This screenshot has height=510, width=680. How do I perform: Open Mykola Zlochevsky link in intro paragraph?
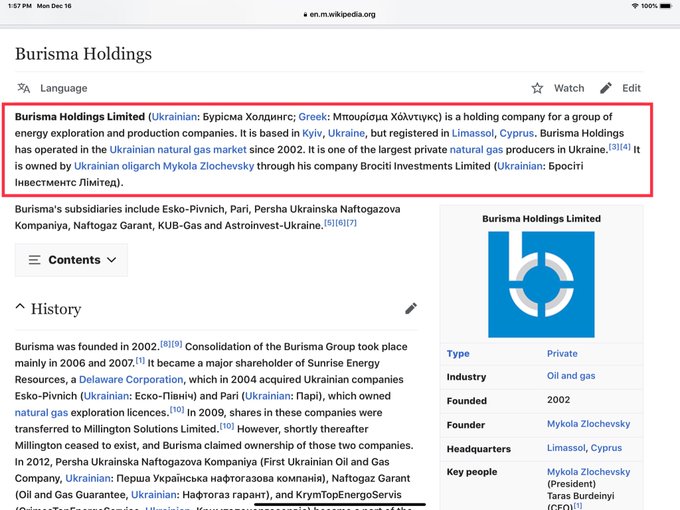coord(209,166)
